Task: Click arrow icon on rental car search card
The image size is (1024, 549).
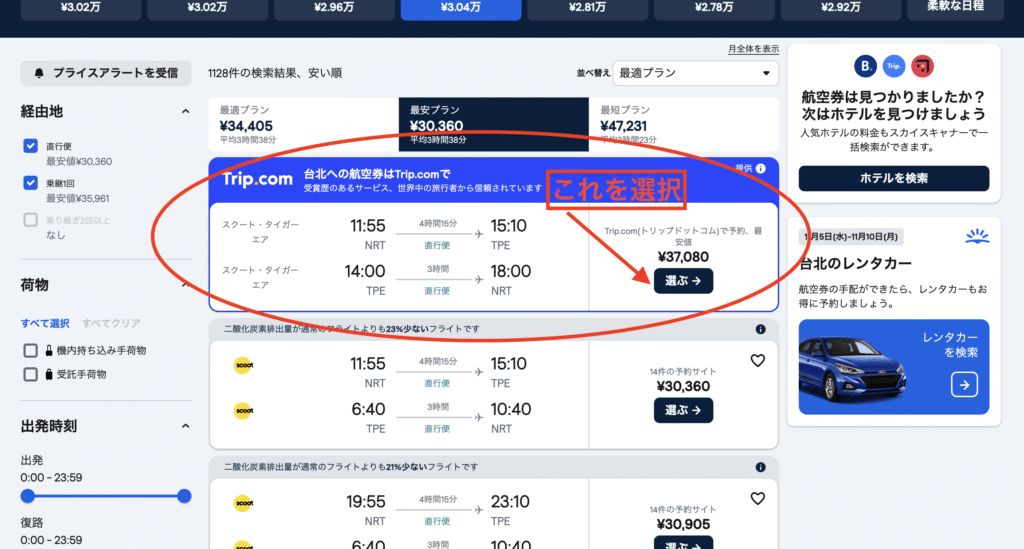Action: click(964, 384)
